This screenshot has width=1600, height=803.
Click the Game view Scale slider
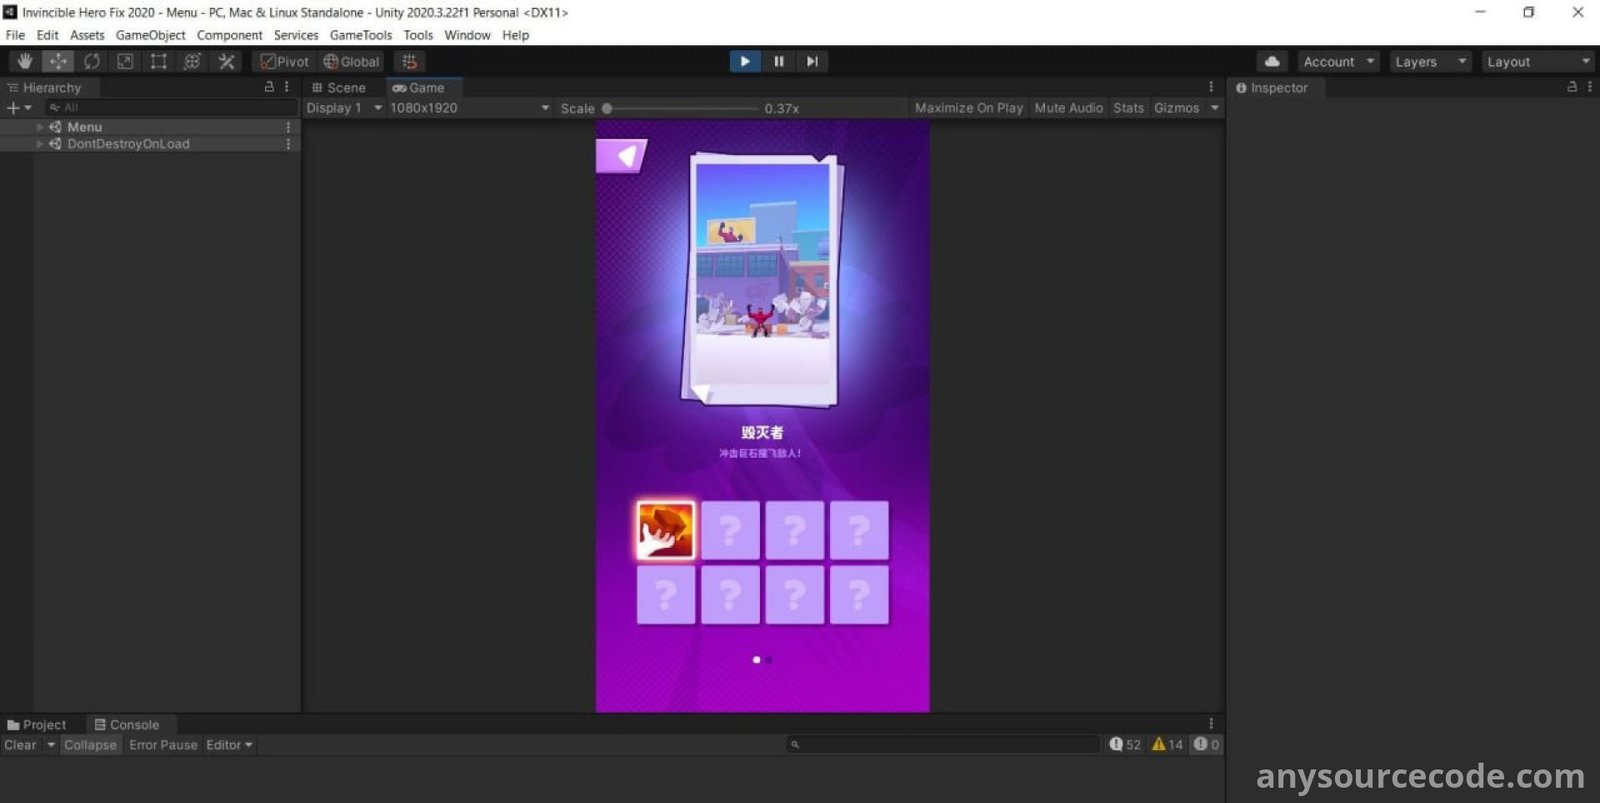coord(680,108)
